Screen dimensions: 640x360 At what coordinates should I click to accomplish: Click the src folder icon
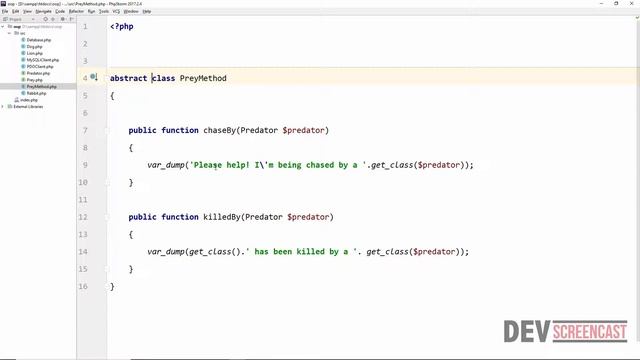[x=16, y=33]
